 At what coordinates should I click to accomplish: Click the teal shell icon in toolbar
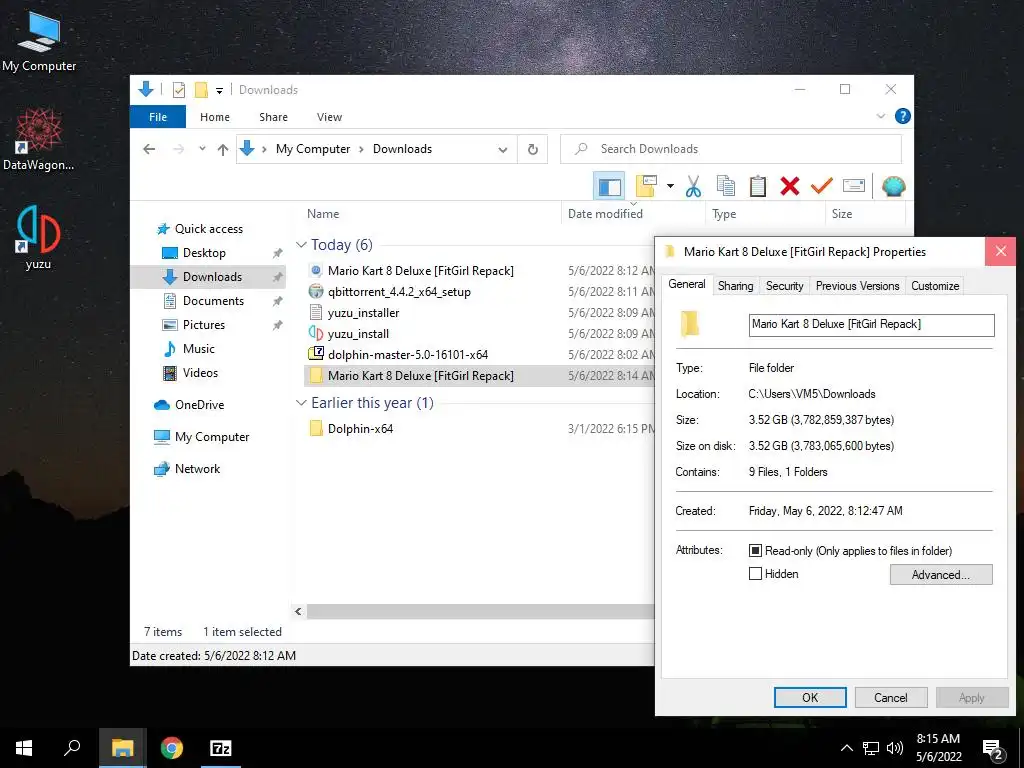pyautogui.click(x=893, y=187)
